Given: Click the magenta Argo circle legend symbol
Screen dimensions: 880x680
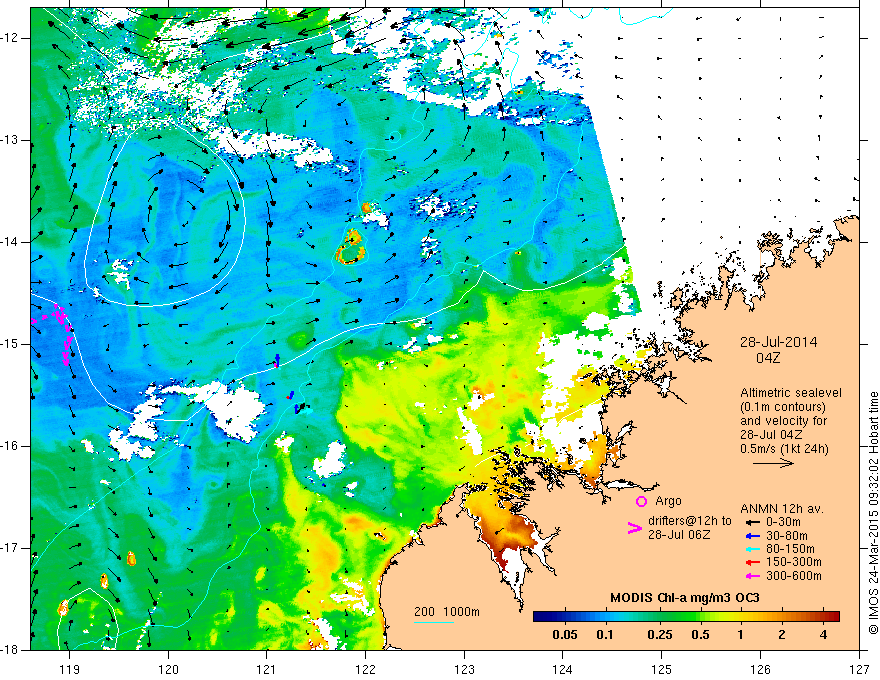Looking at the screenshot, I should click(641, 501).
